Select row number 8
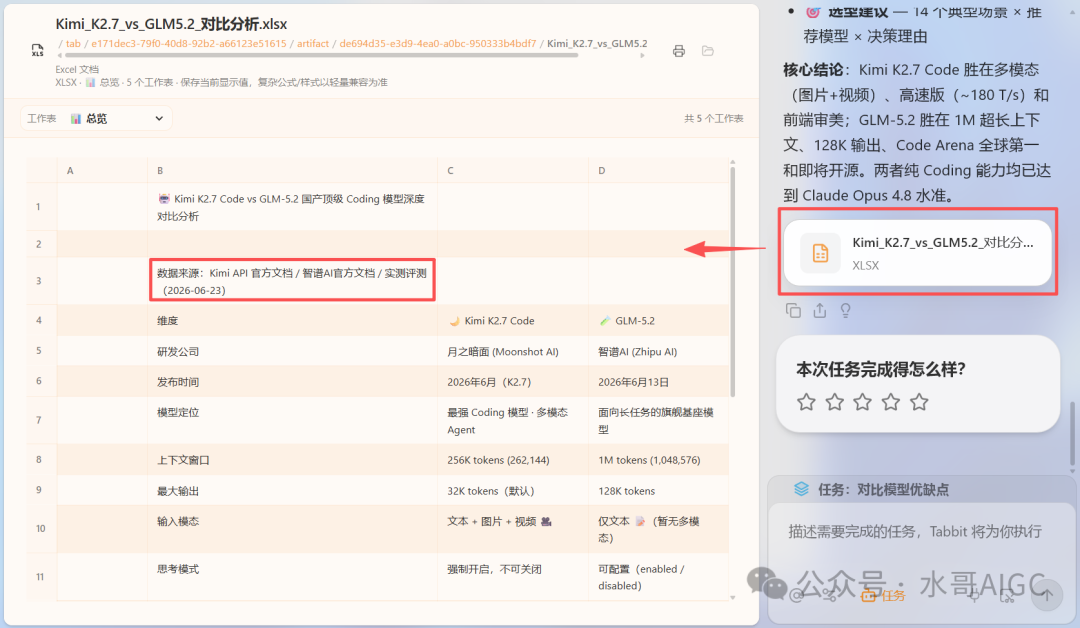1080x628 pixels. point(39,459)
